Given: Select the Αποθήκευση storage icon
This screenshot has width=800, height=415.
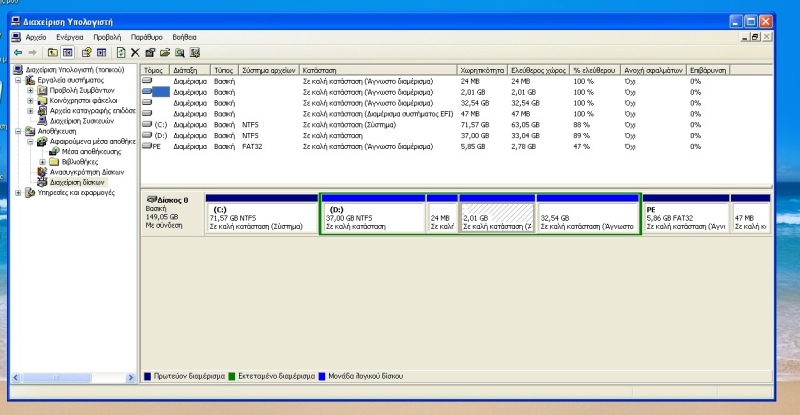Looking at the screenshot, I should pos(30,131).
